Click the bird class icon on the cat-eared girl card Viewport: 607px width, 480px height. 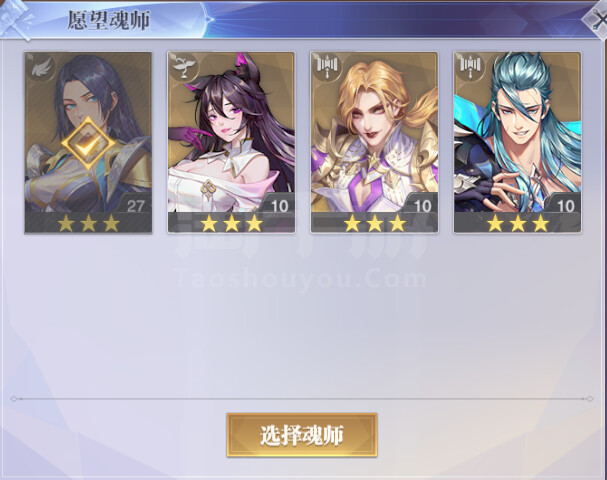184,68
